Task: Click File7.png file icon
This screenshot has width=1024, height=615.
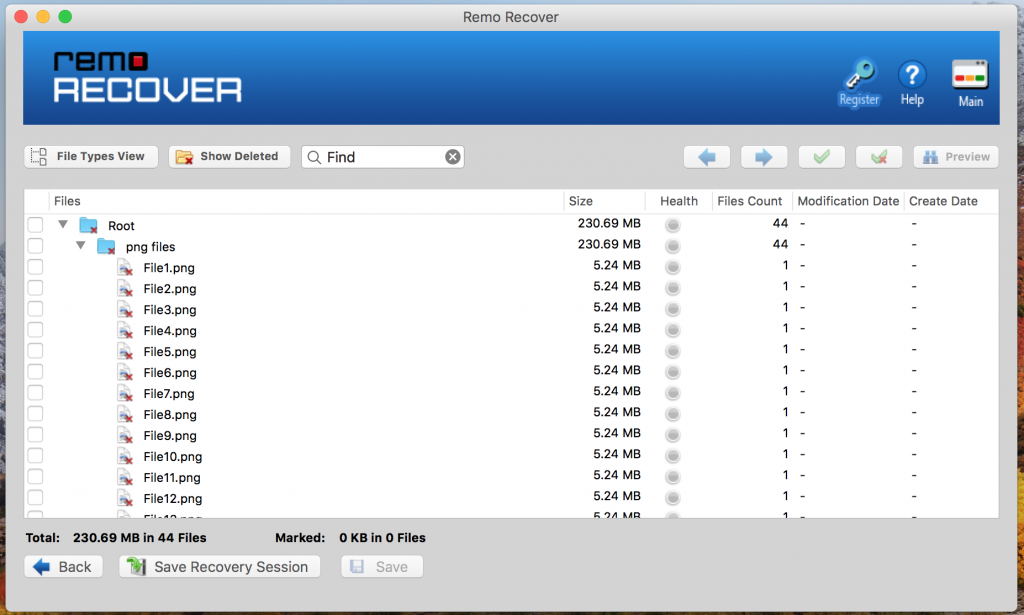Action: coord(125,393)
